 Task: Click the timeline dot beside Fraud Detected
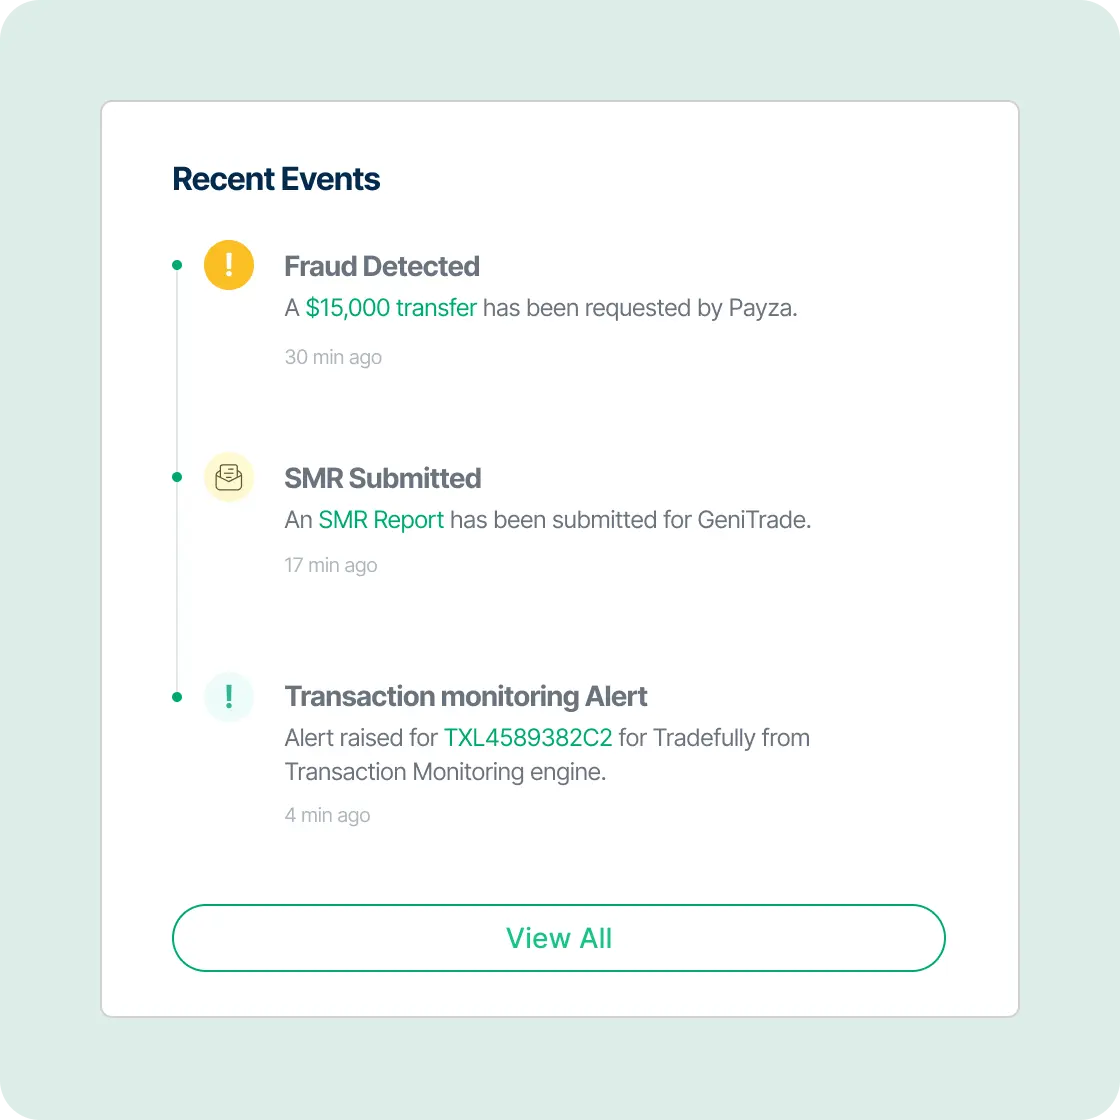177,265
